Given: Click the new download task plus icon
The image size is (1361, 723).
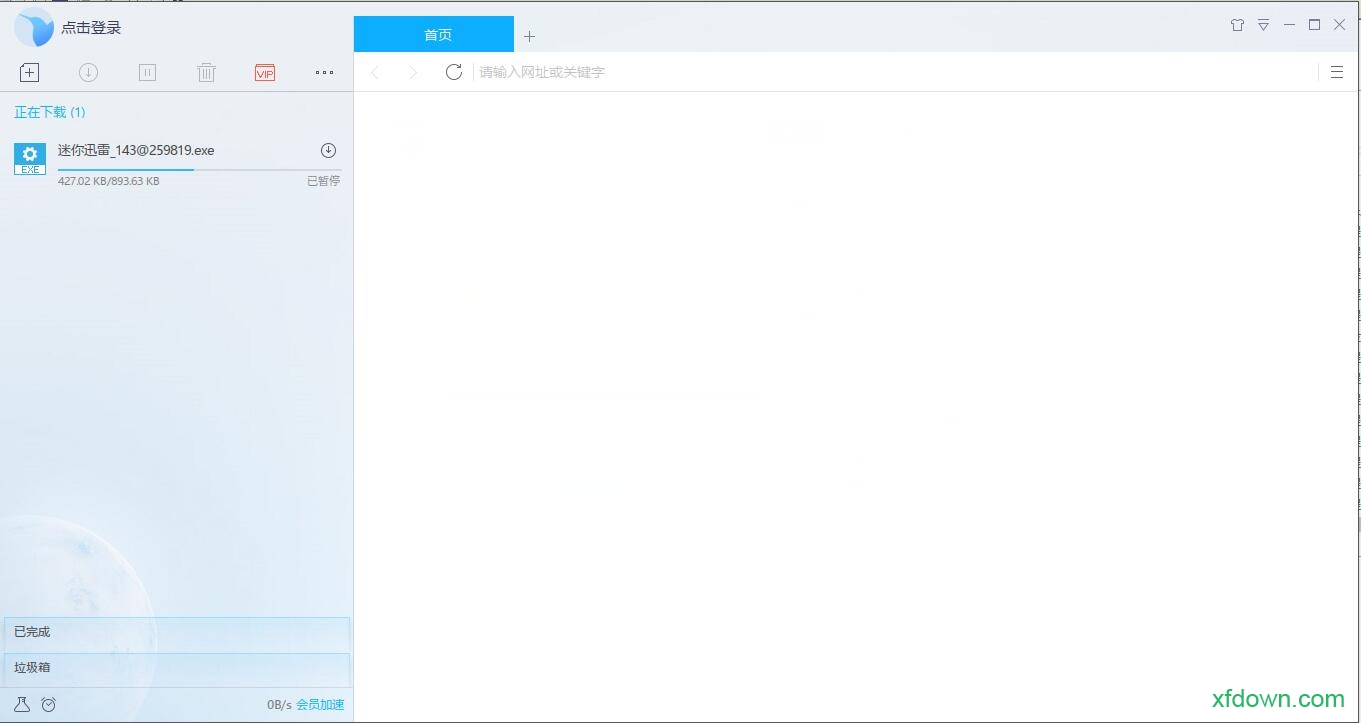Looking at the screenshot, I should [x=29, y=72].
